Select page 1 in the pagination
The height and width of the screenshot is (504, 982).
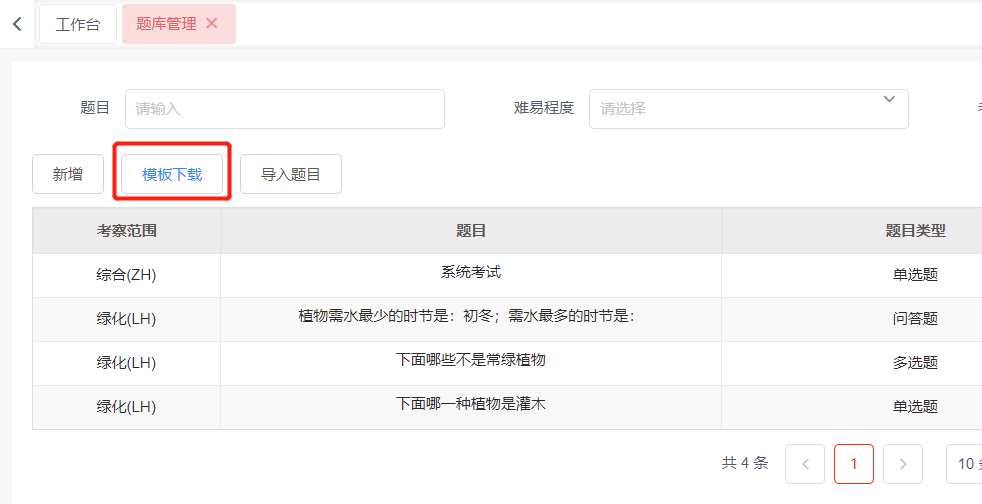pyautogui.click(x=854, y=464)
